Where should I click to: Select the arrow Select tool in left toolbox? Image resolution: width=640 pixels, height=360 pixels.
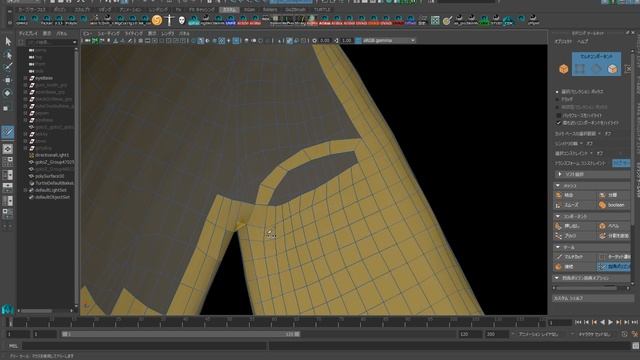[x=8, y=41]
